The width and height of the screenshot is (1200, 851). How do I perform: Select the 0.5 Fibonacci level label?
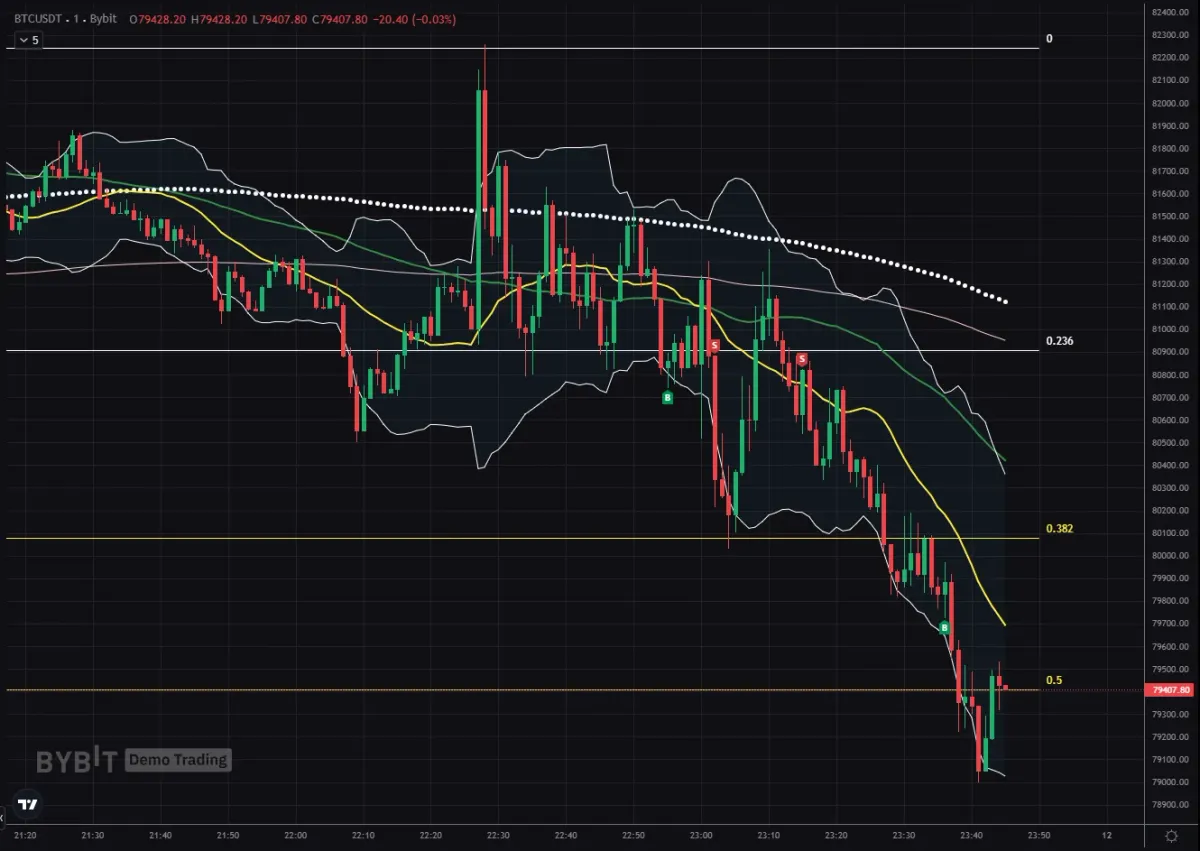coord(1054,680)
